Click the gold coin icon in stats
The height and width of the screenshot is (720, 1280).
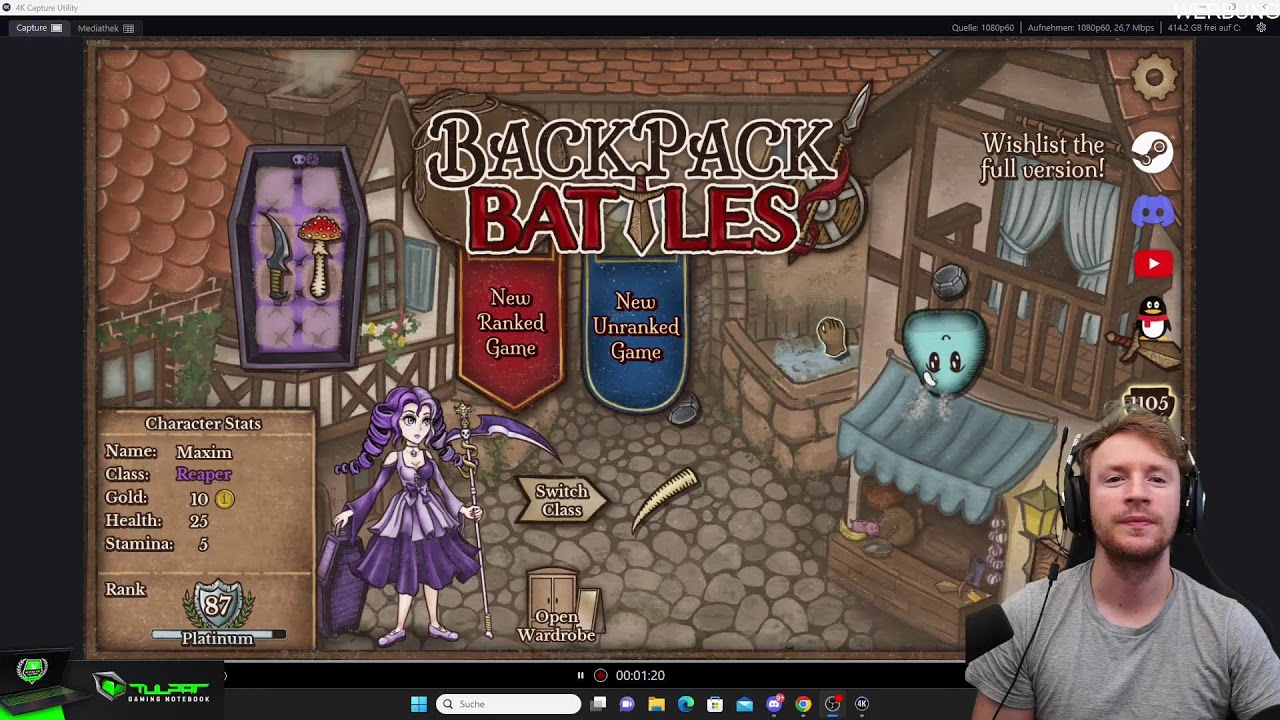point(224,498)
